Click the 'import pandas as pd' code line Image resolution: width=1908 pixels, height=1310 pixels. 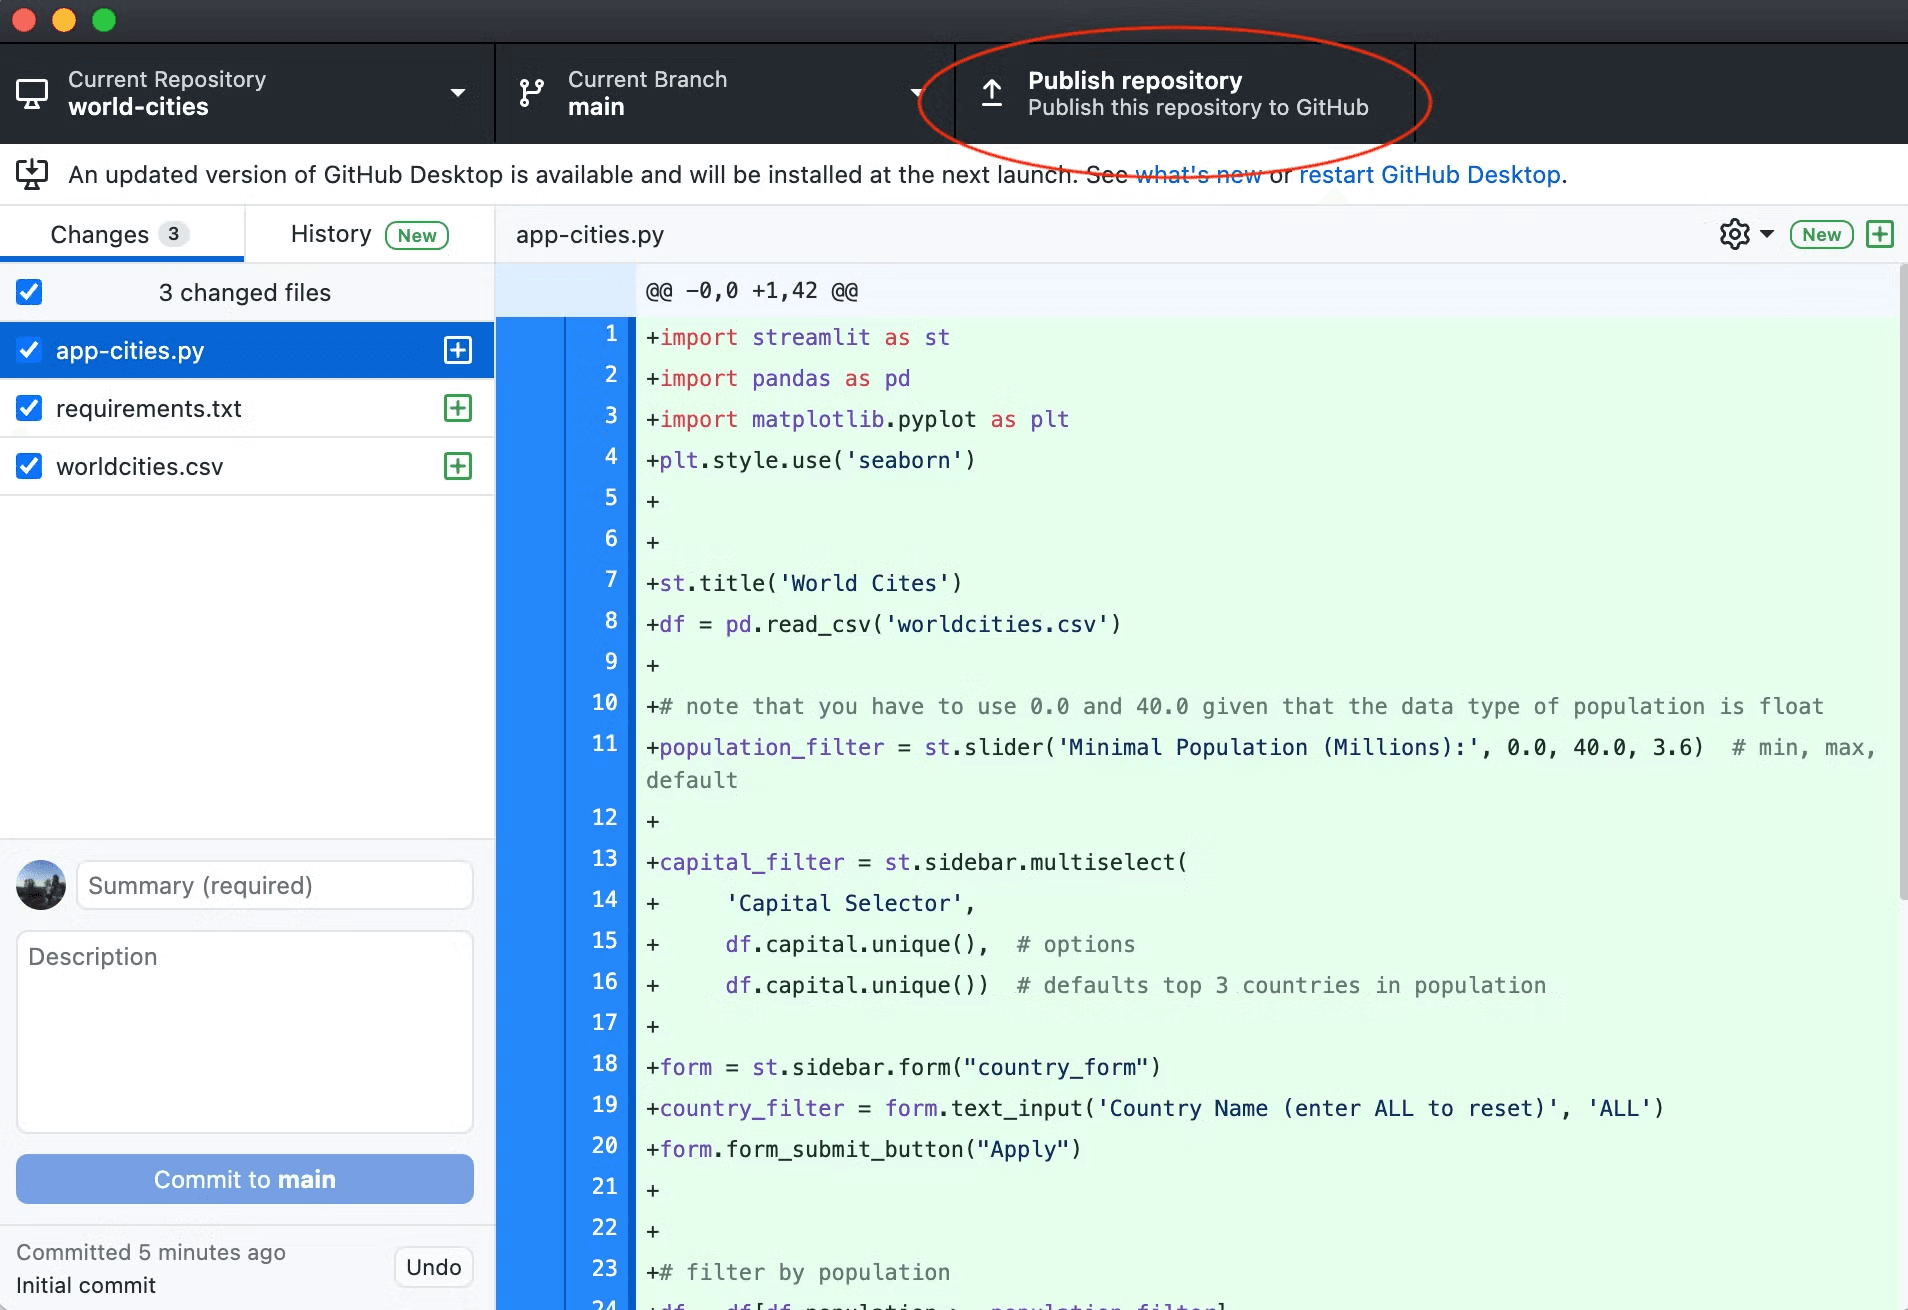[x=778, y=379]
